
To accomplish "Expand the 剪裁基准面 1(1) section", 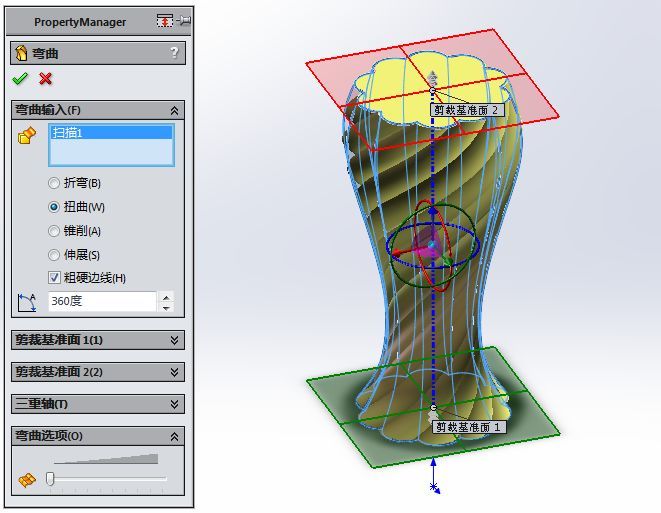I will (174, 340).
